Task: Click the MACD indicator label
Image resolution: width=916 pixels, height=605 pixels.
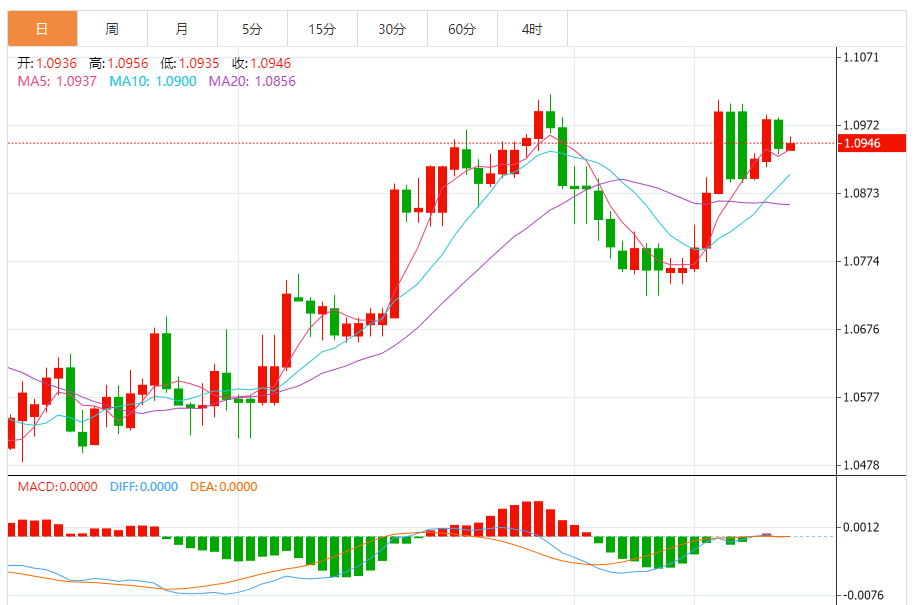Action: tap(58, 487)
